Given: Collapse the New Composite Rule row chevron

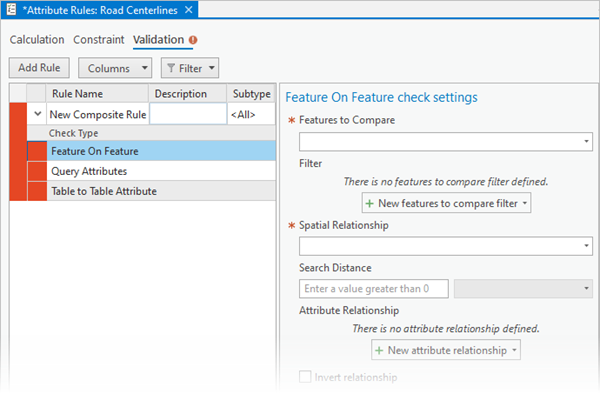Looking at the screenshot, I should pyautogui.click(x=38, y=114).
